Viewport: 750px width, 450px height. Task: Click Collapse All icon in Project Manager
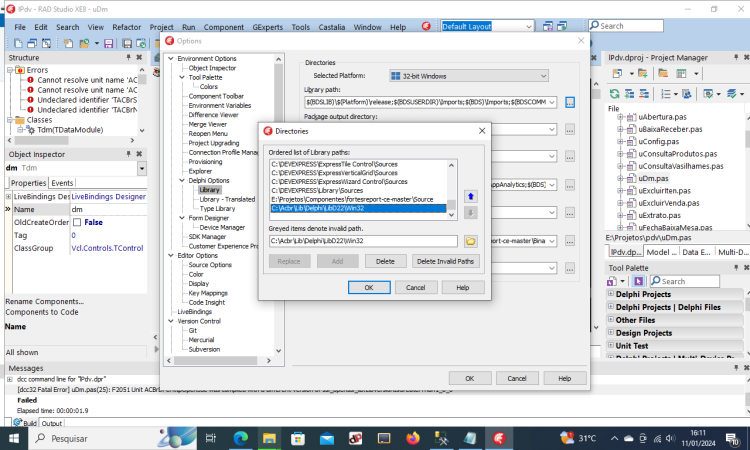[x=644, y=94]
